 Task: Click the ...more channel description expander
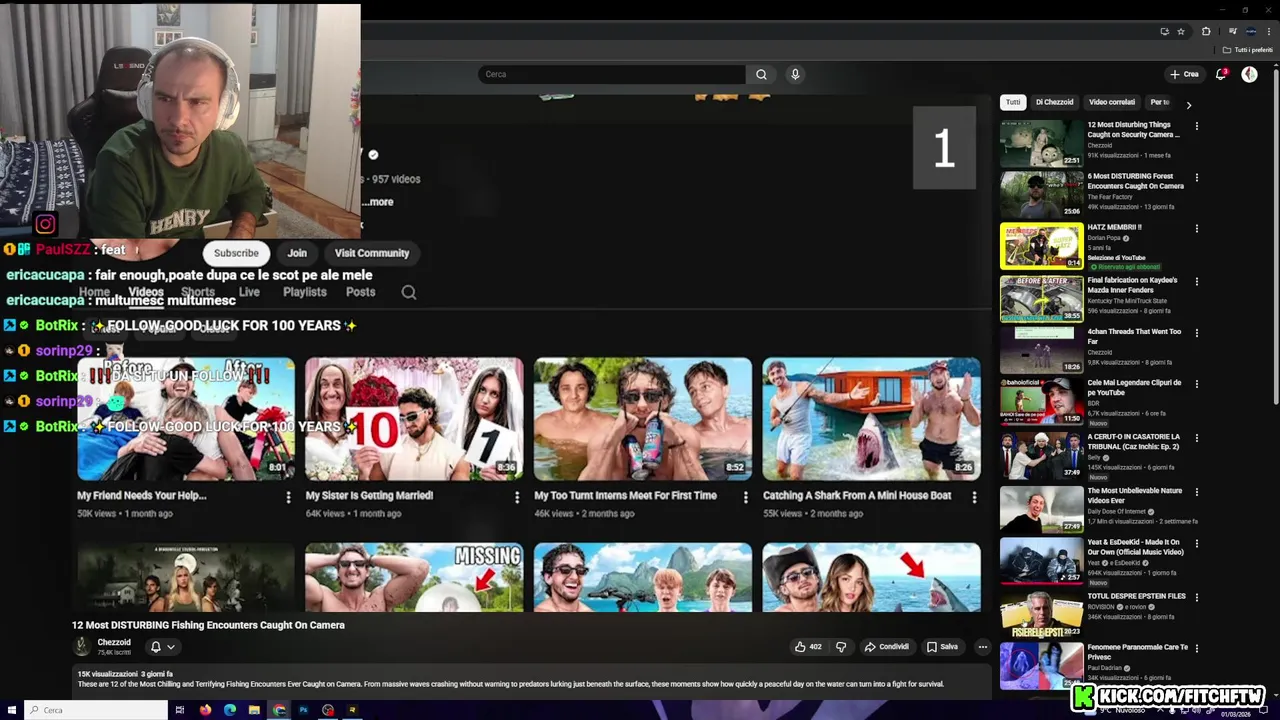(378, 202)
